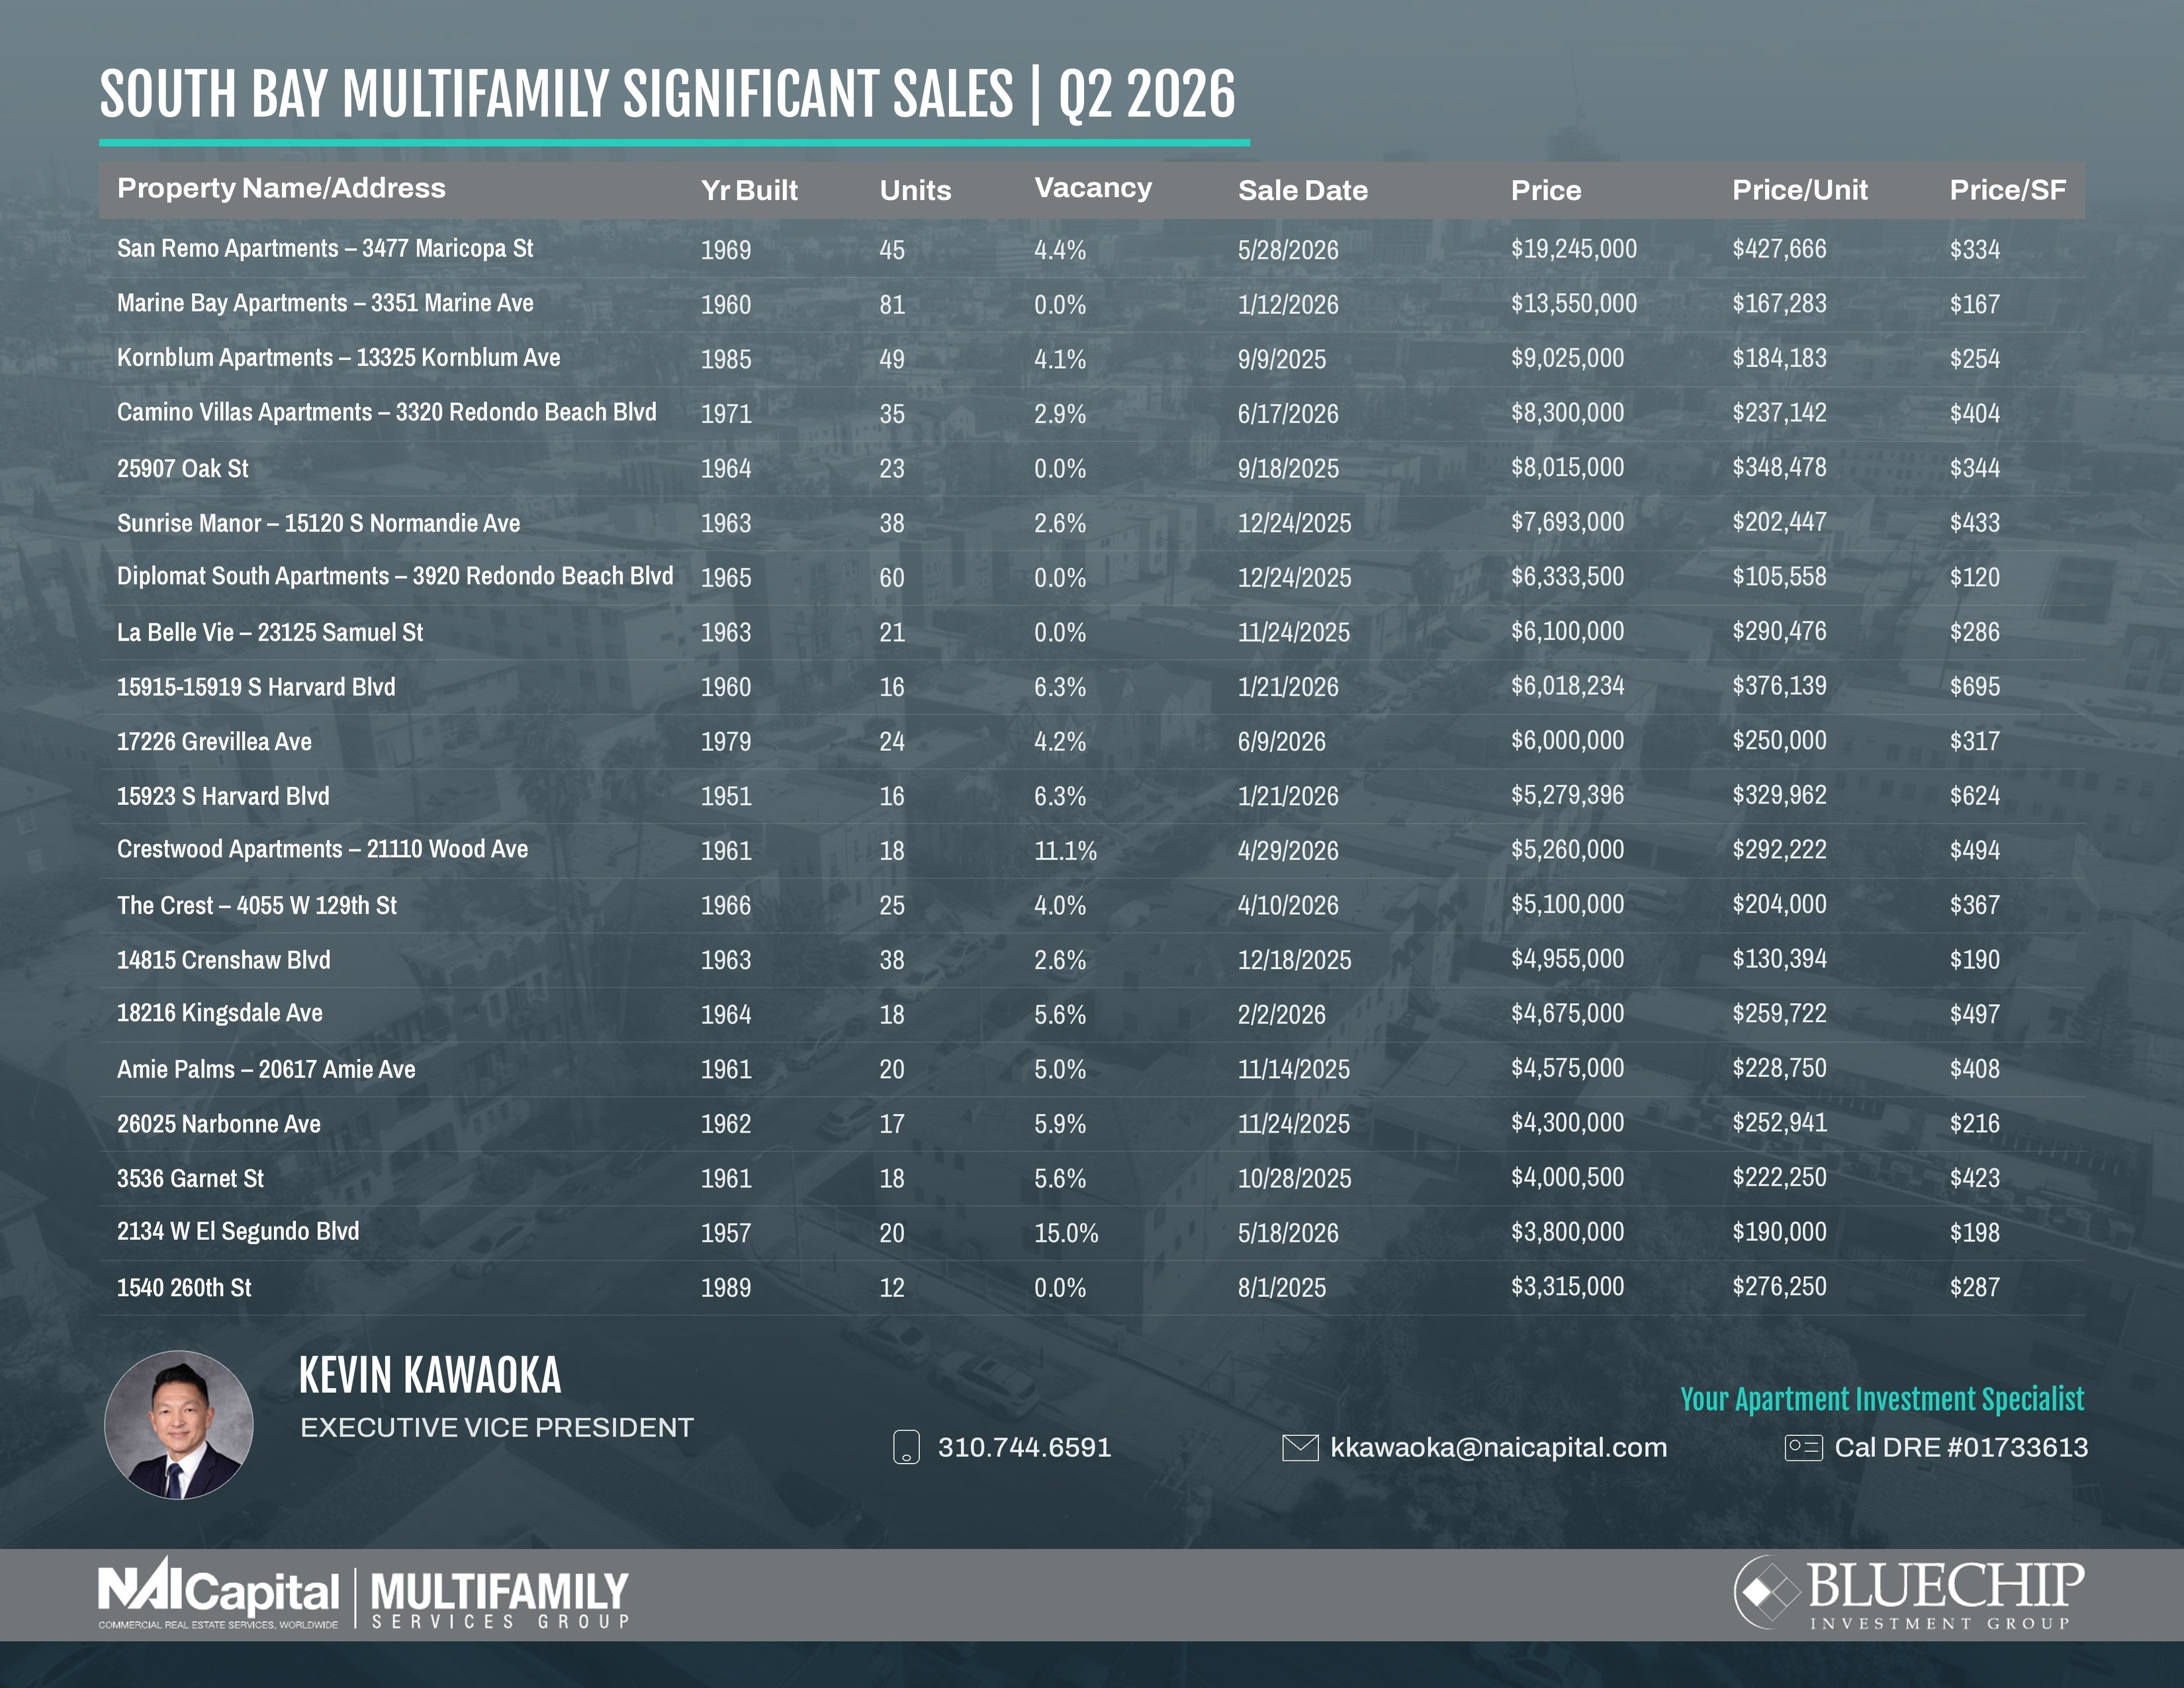The width and height of the screenshot is (2184, 1688).
Task: Click '26025 Narbonne Ave'
Action: [x=219, y=1124]
